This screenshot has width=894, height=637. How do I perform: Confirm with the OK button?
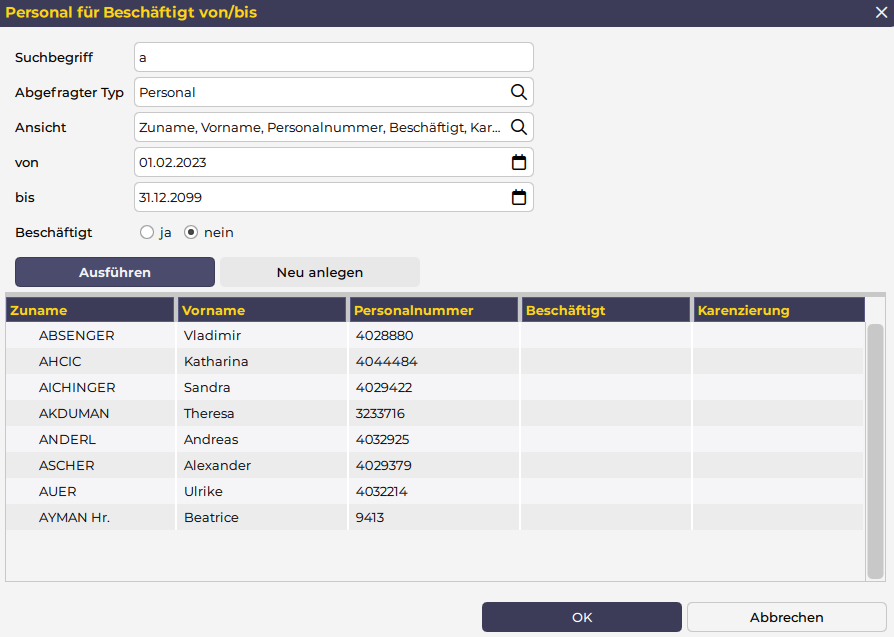tap(582, 617)
